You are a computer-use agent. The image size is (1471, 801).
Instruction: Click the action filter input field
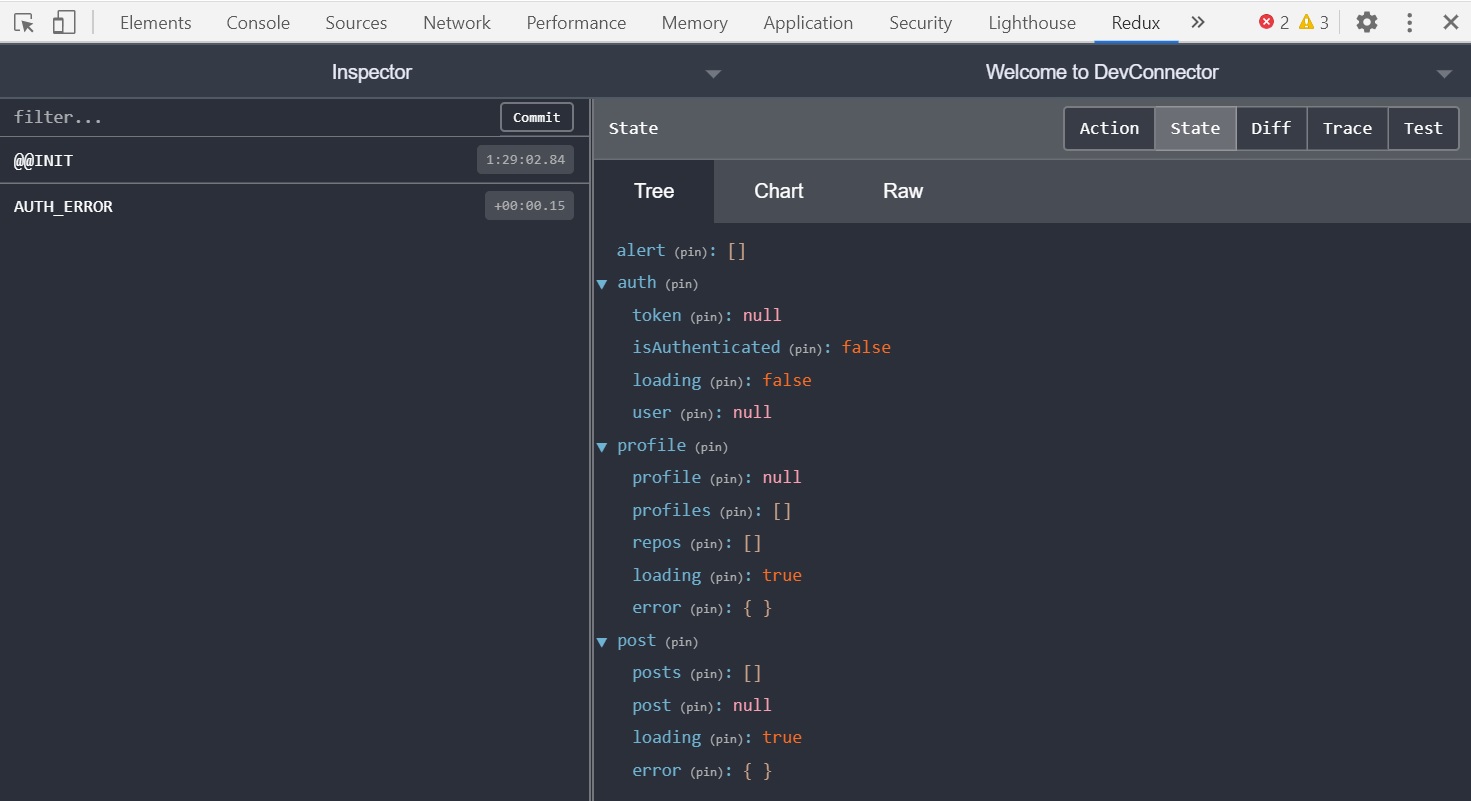coord(250,117)
